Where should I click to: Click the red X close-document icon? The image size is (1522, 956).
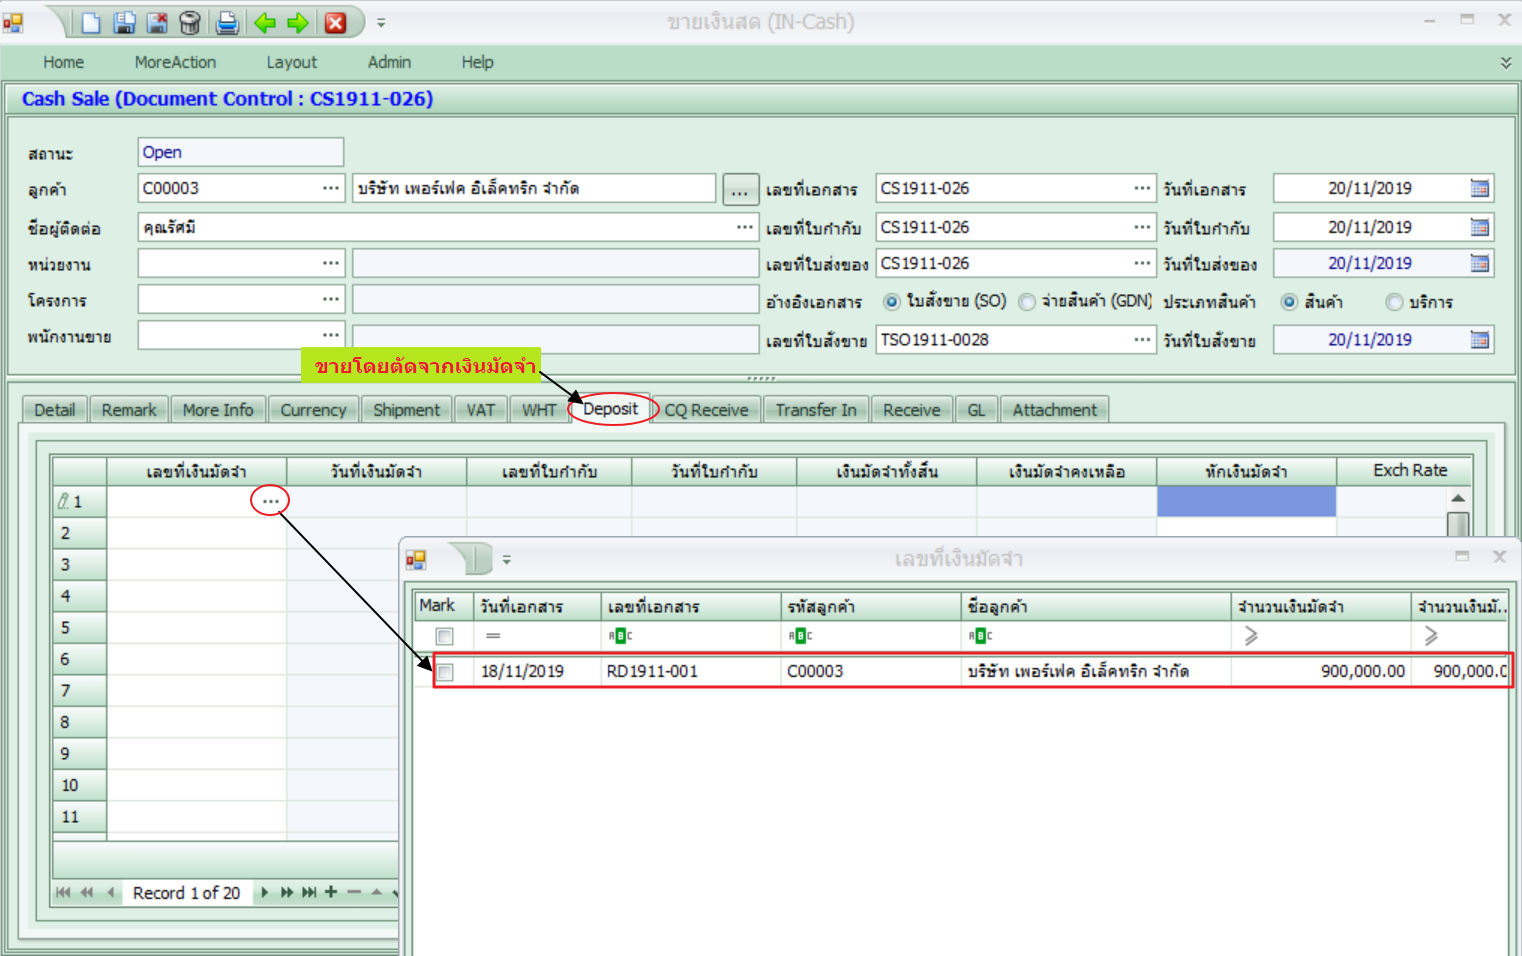coord(336,22)
